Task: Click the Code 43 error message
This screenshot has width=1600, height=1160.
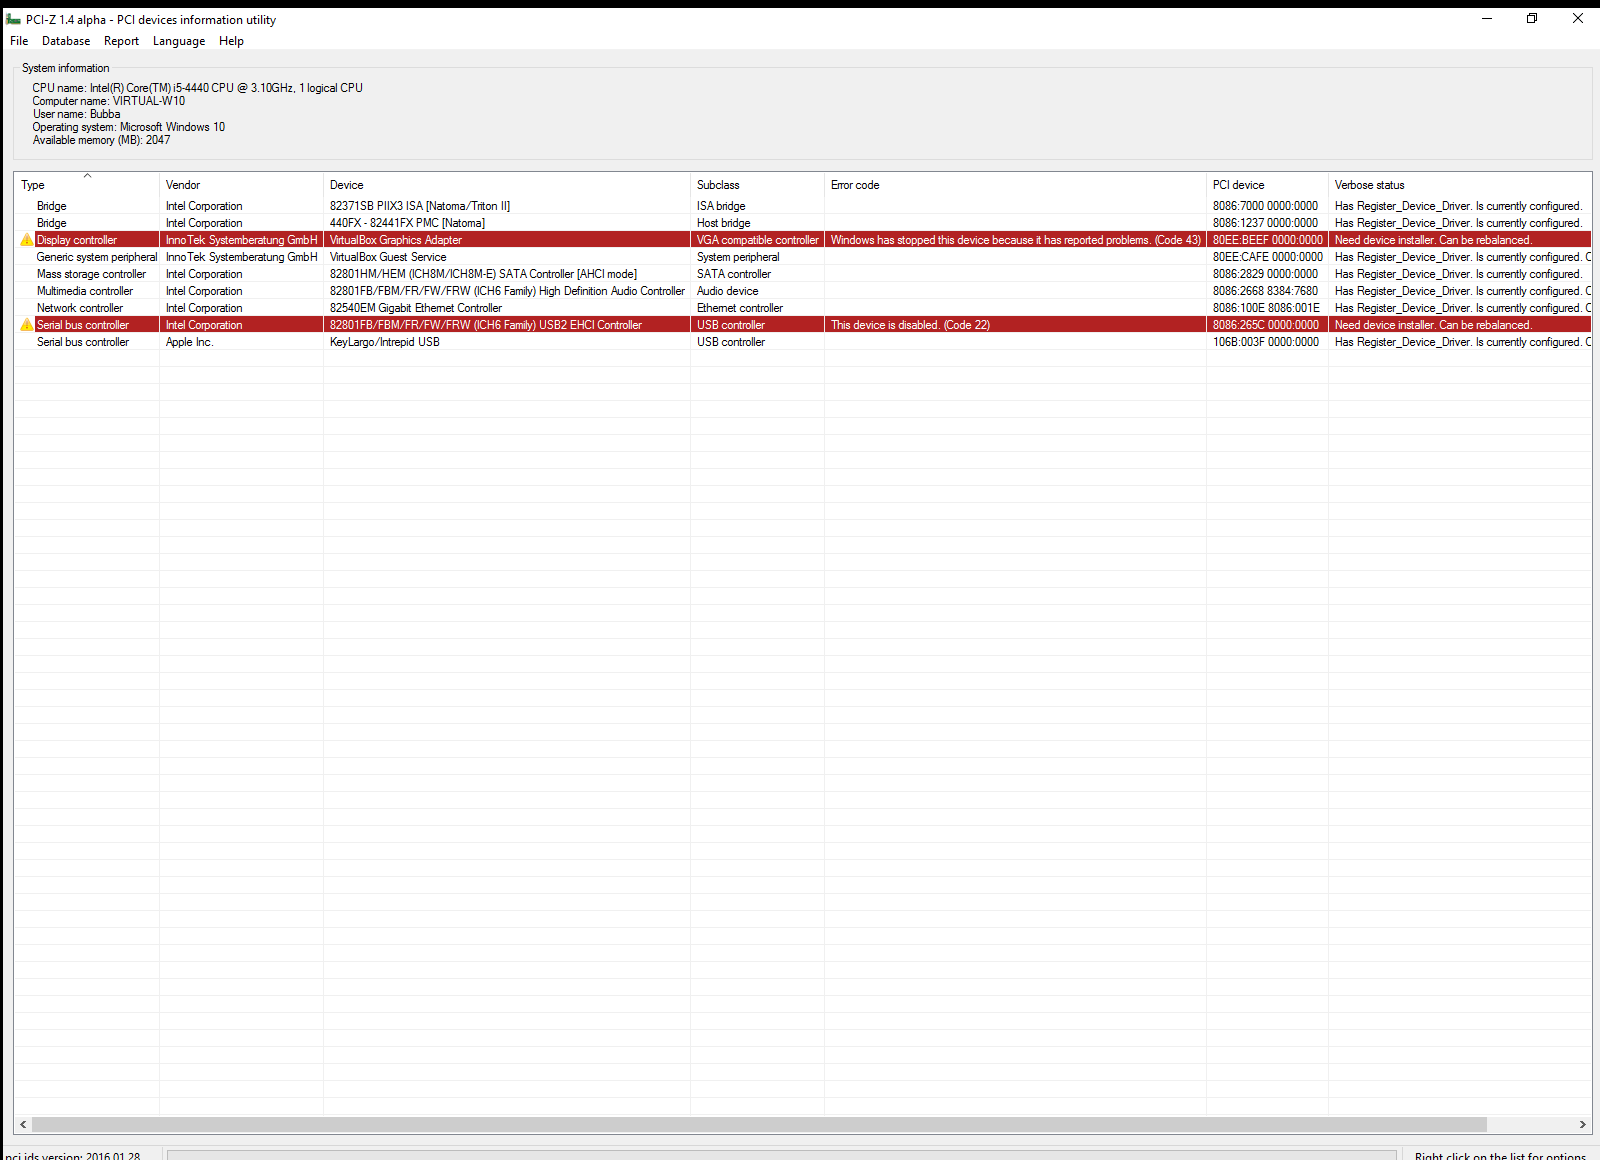Action: [1016, 240]
